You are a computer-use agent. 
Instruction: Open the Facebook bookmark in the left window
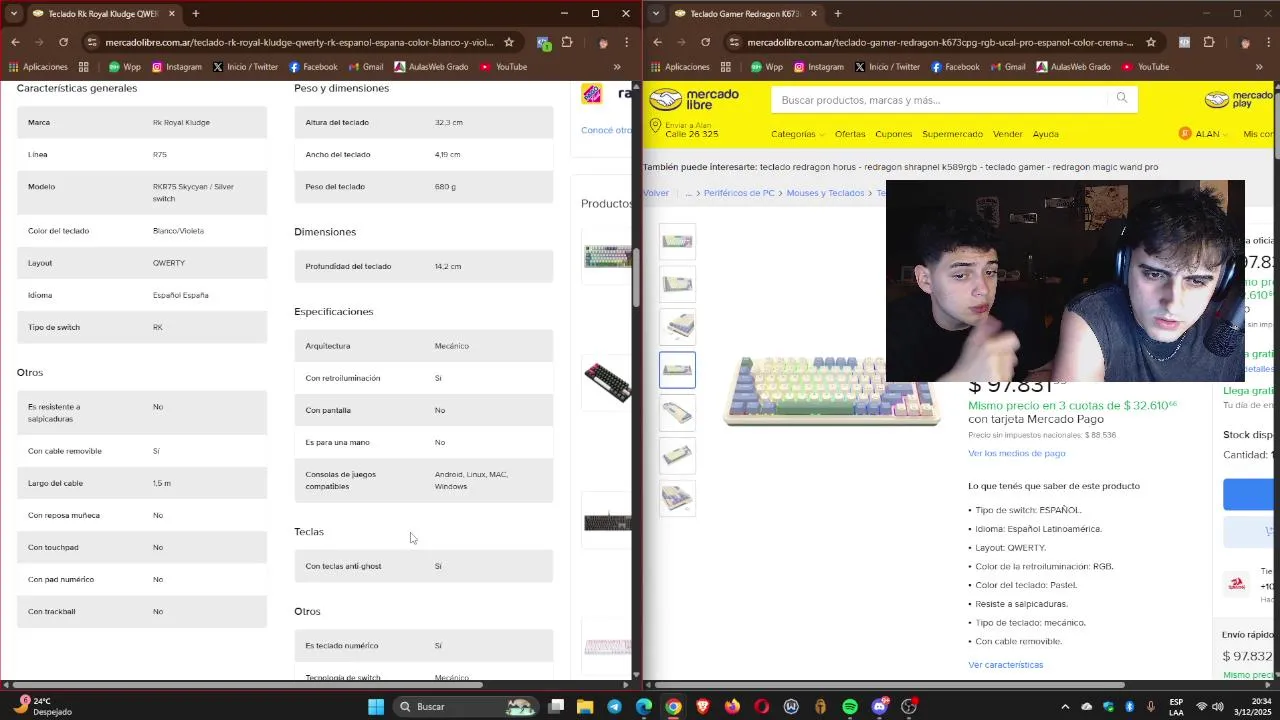tap(313, 67)
